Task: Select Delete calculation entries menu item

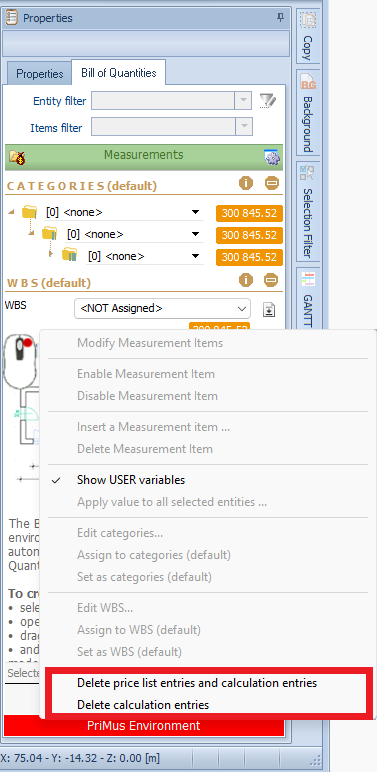Action: [143, 705]
